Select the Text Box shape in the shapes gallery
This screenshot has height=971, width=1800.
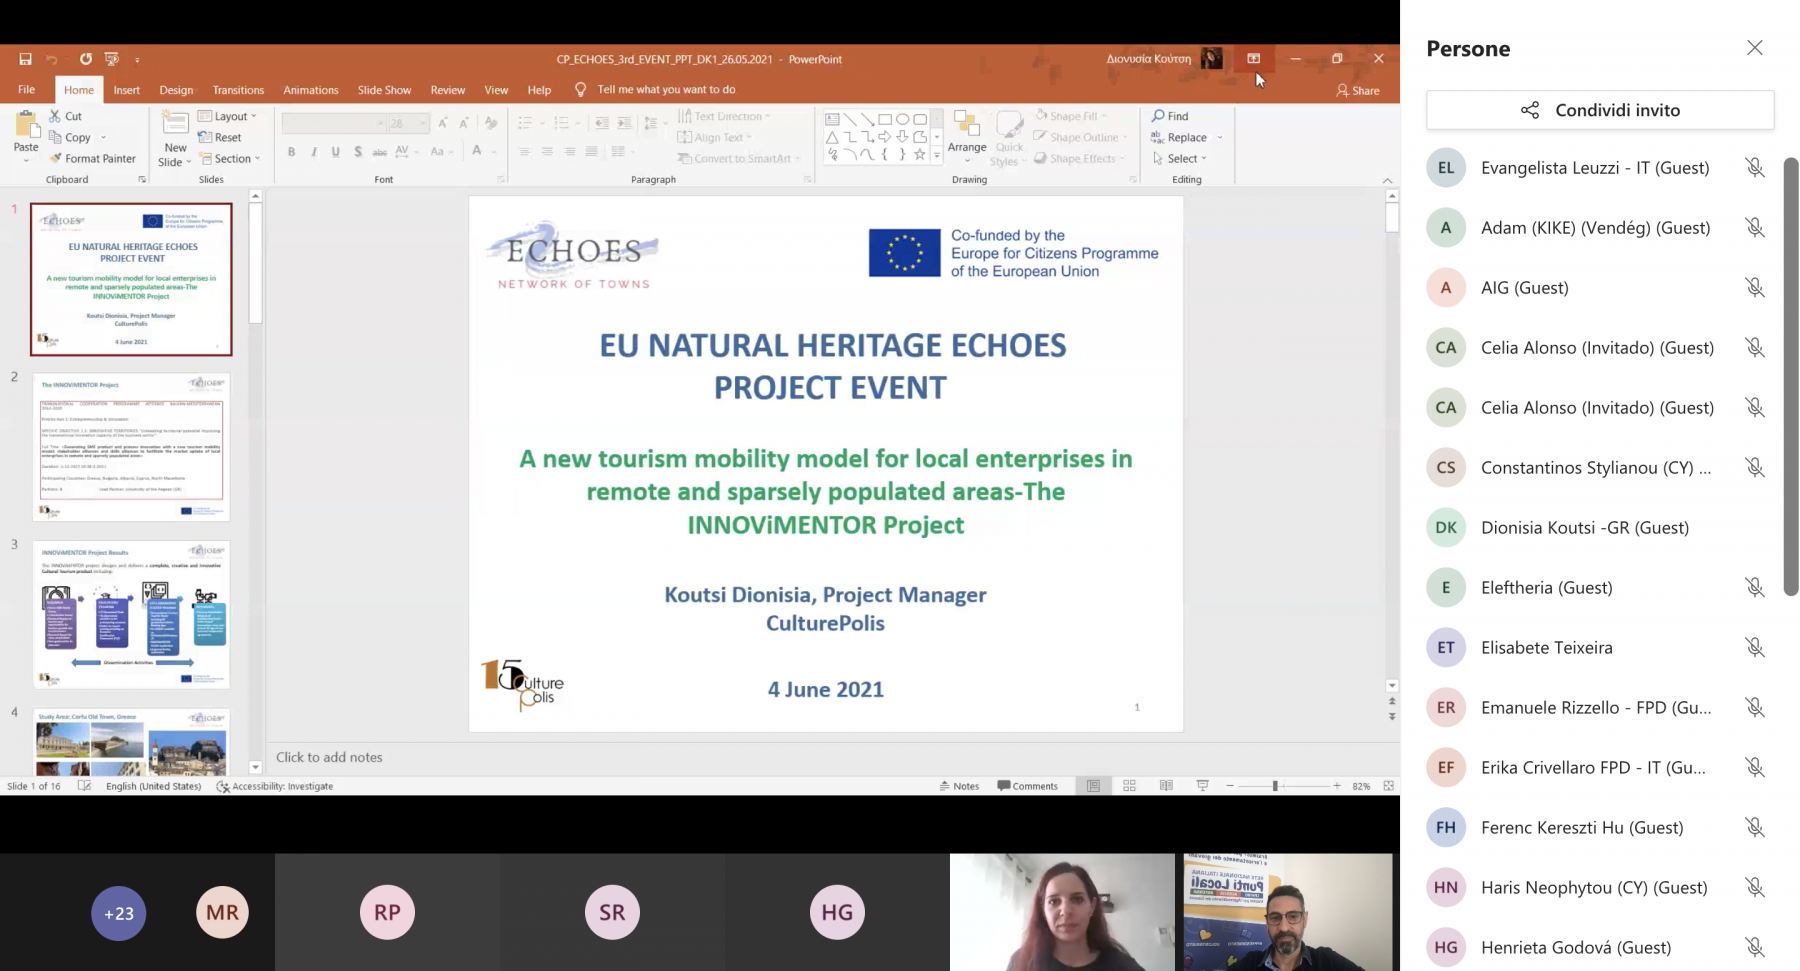click(832, 119)
